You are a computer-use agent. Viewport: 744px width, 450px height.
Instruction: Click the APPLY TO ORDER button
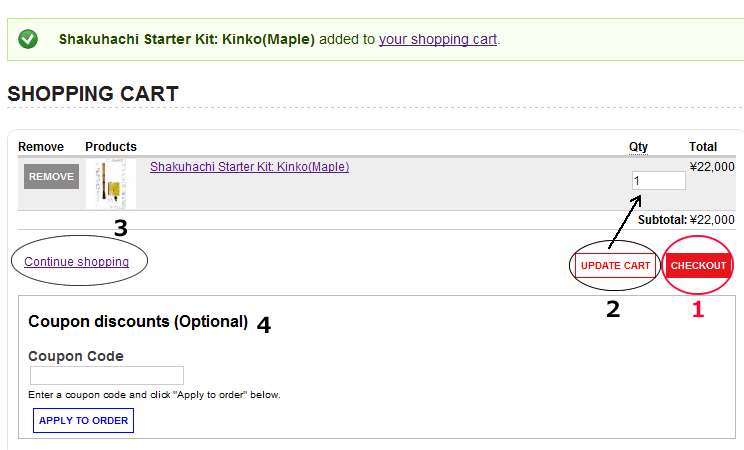[84, 421]
